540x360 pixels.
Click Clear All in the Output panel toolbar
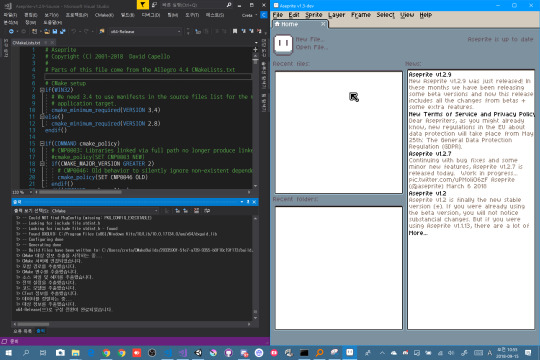tap(196, 211)
